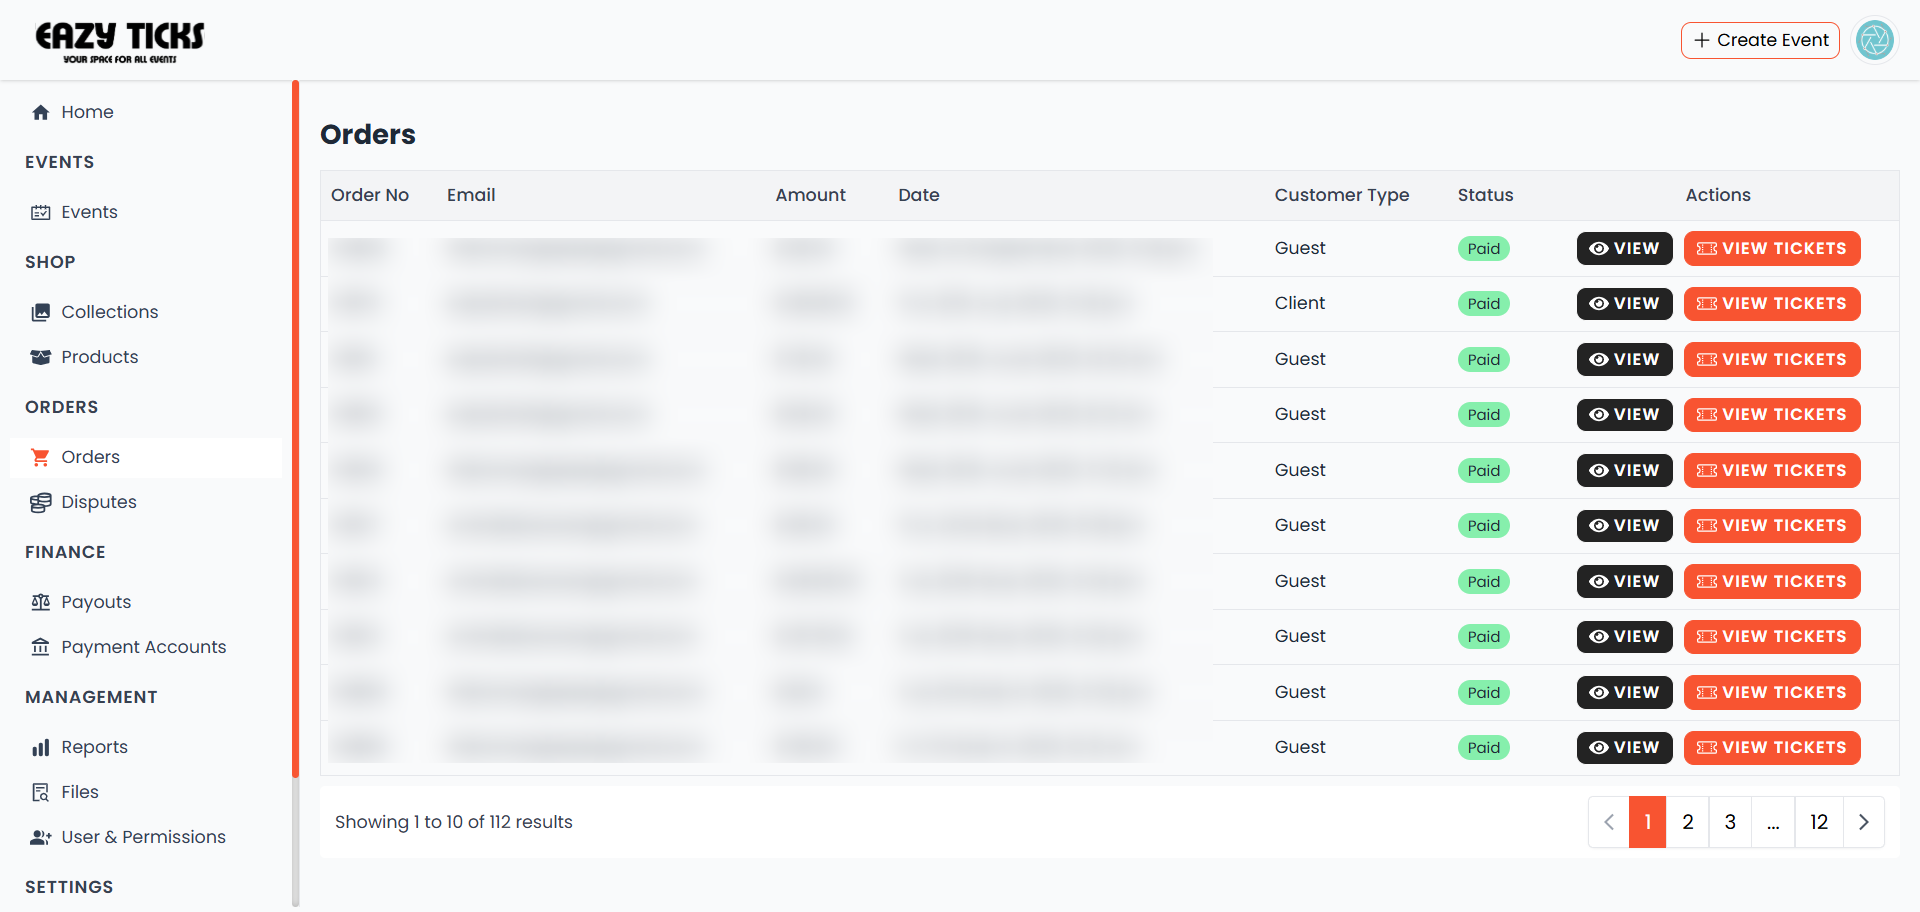
Task: Click the Payouts scale icon
Action: click(x=40, y=601)
